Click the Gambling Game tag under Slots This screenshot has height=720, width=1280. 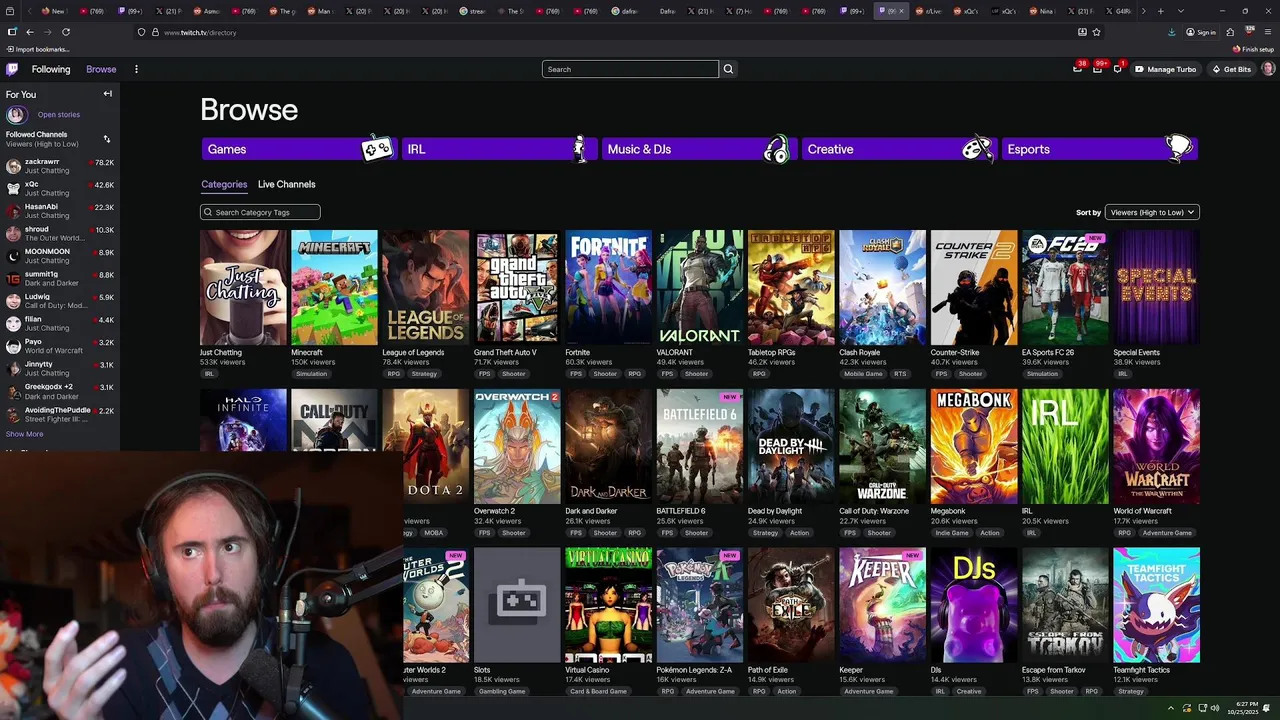[502, 691]
